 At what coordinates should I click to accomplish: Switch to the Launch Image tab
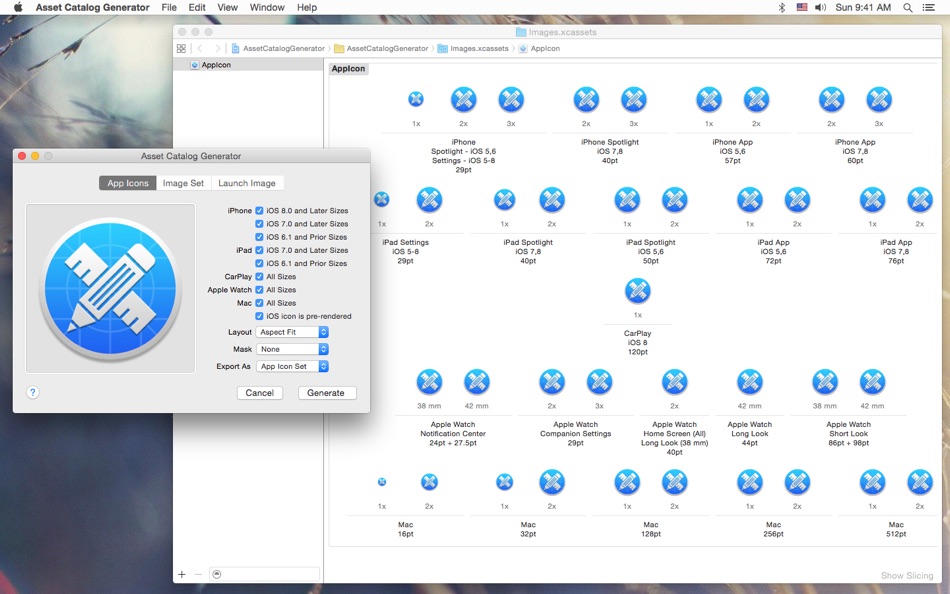coord(247,183)
